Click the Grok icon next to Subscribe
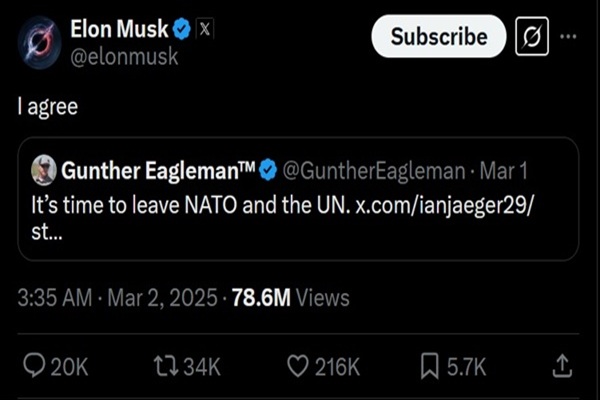600x400 pixels. tap(530, 38)
